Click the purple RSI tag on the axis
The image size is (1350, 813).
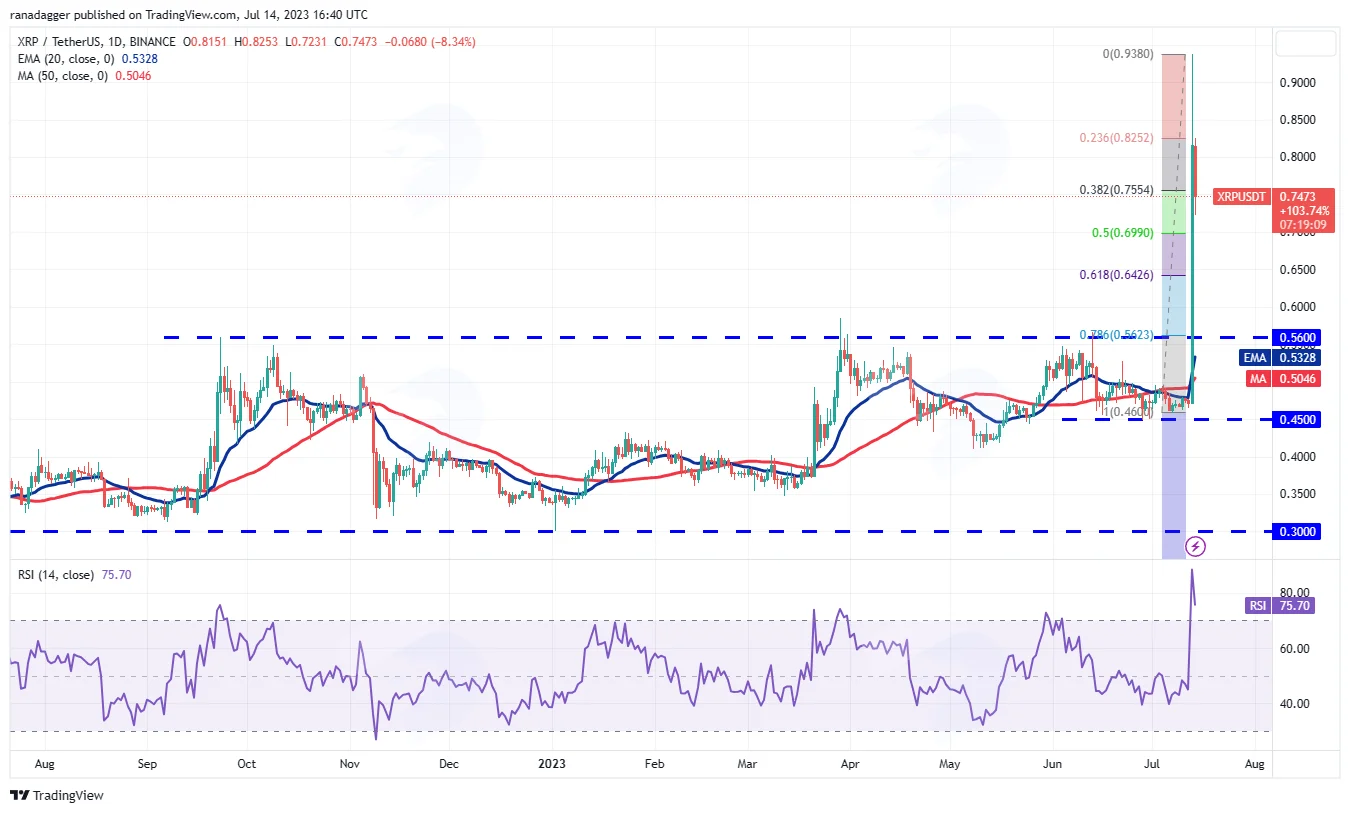pyautogui.click(x=1259, y=605)
